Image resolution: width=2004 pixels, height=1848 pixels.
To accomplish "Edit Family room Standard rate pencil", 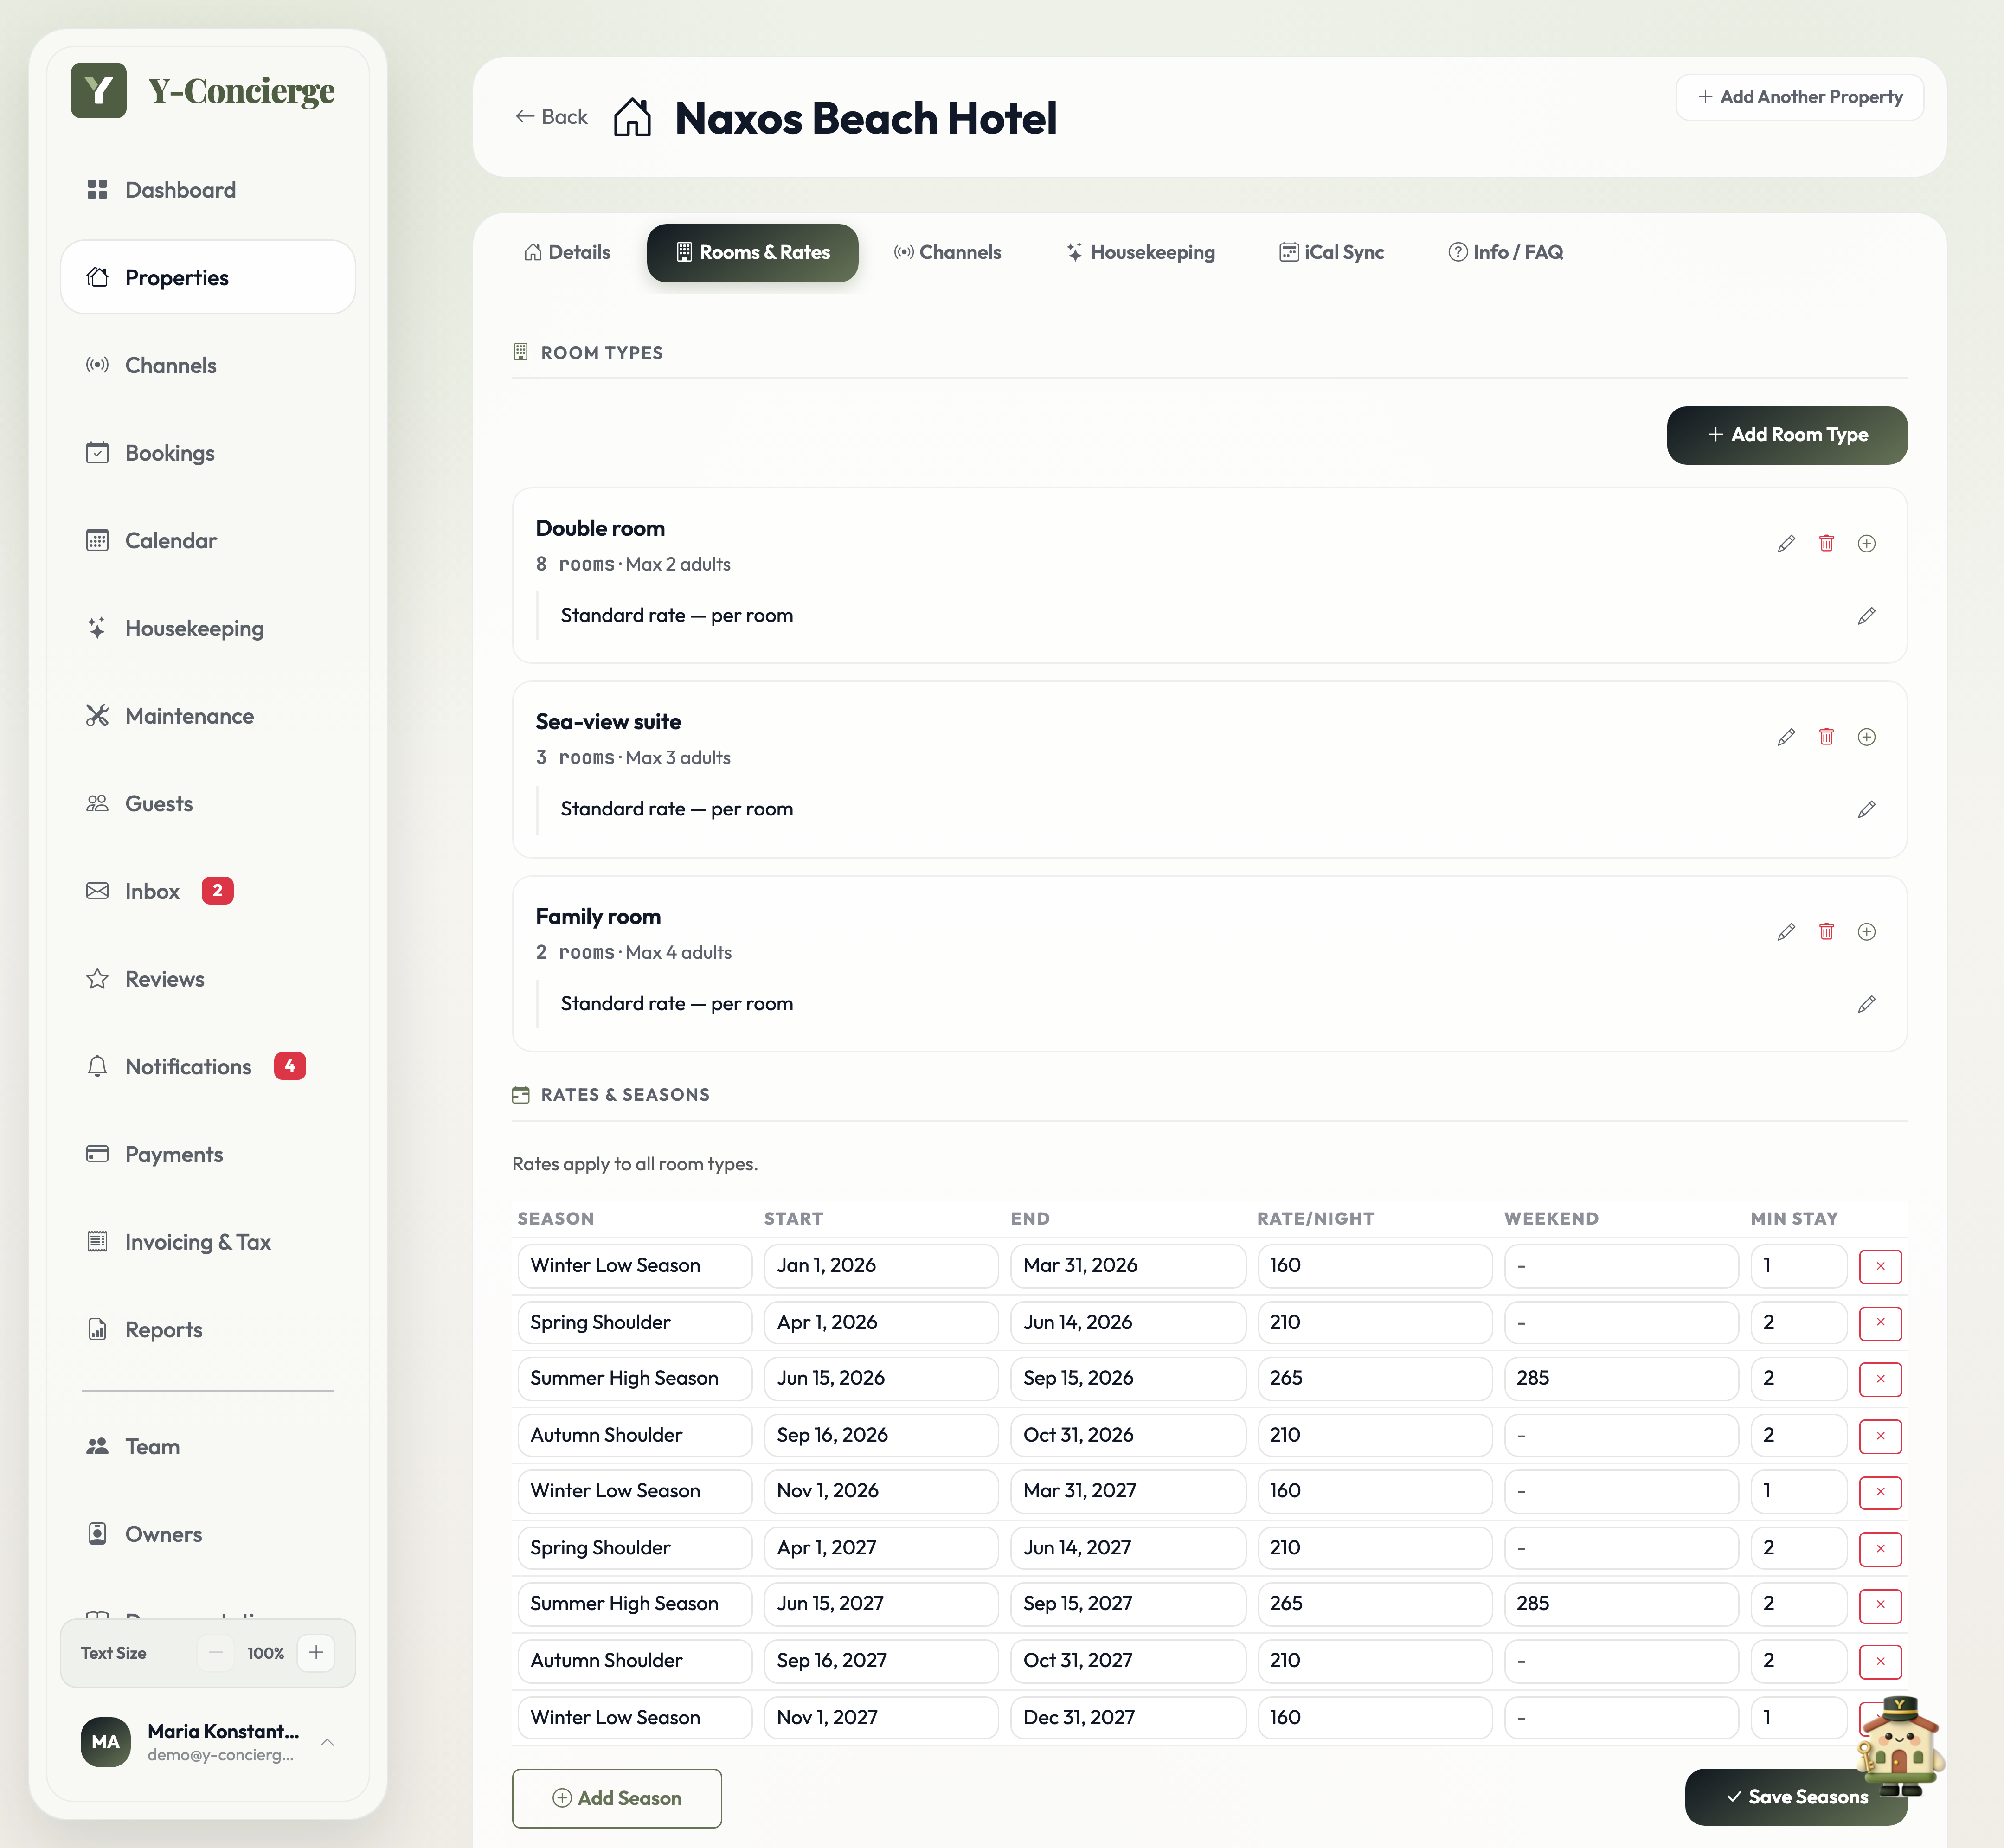I will pos(1866,1003).
